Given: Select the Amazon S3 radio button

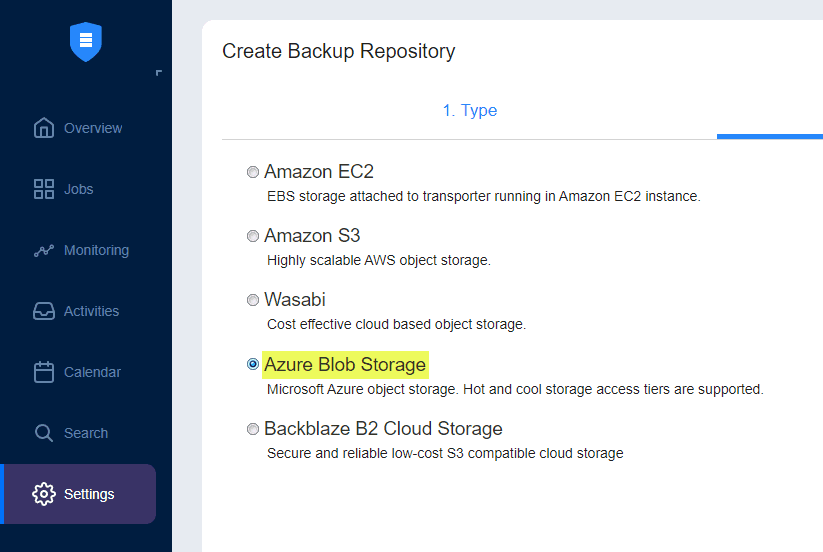Looking at the screenshot, I should 253,236.
